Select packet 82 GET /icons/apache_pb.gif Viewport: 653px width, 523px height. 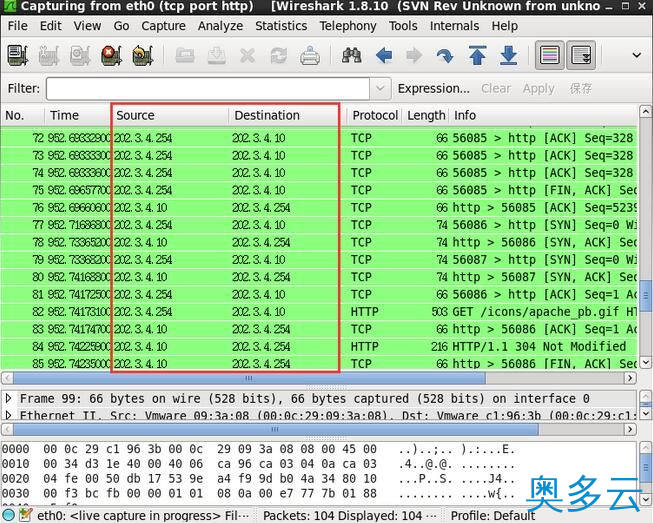pyautogui.click(x=319, y=311)
